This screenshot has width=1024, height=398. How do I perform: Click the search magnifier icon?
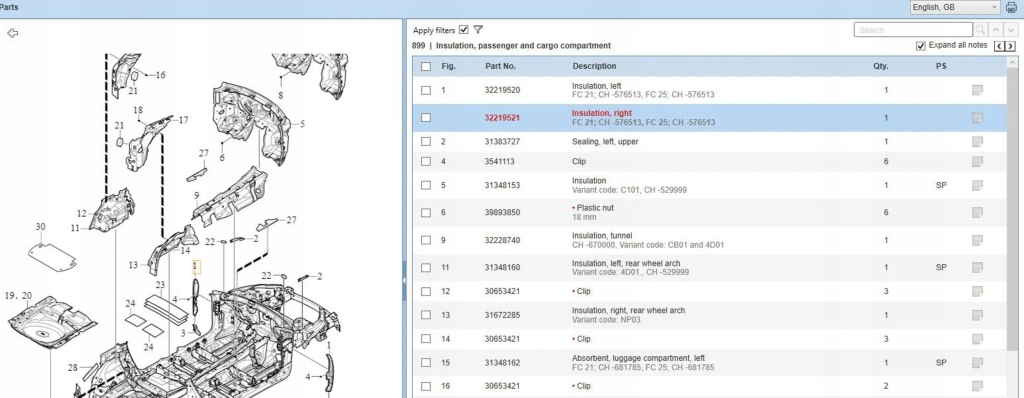(980, 30)
